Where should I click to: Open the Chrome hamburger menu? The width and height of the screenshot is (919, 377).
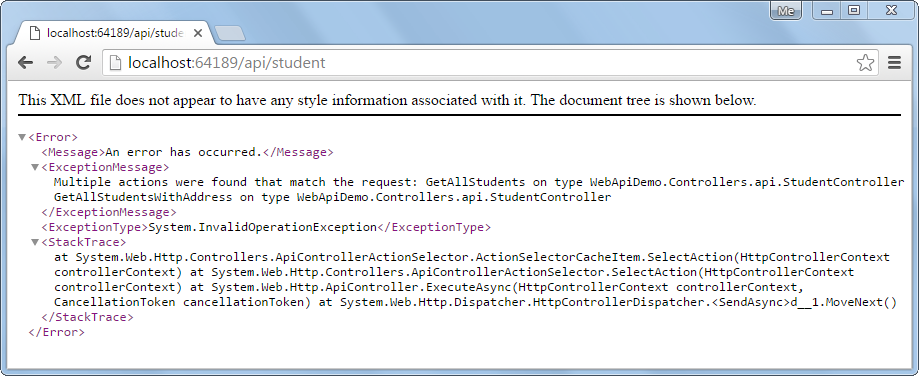(x=894, y=63)
